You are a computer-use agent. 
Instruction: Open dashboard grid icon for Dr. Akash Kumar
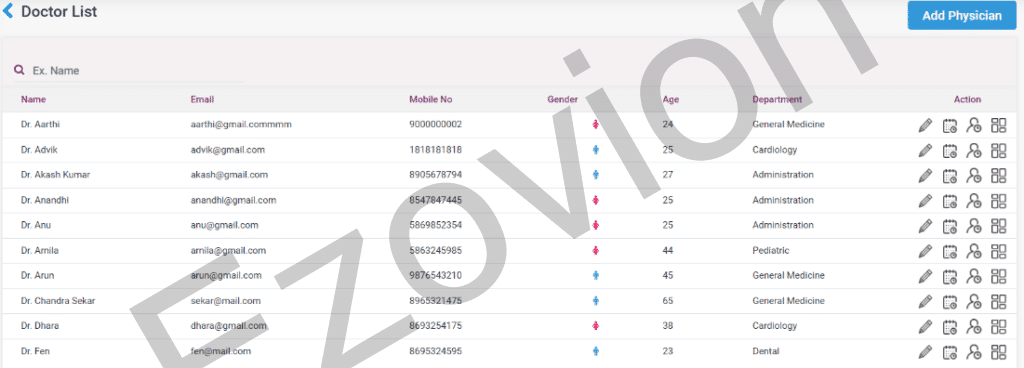pos(999,175)
